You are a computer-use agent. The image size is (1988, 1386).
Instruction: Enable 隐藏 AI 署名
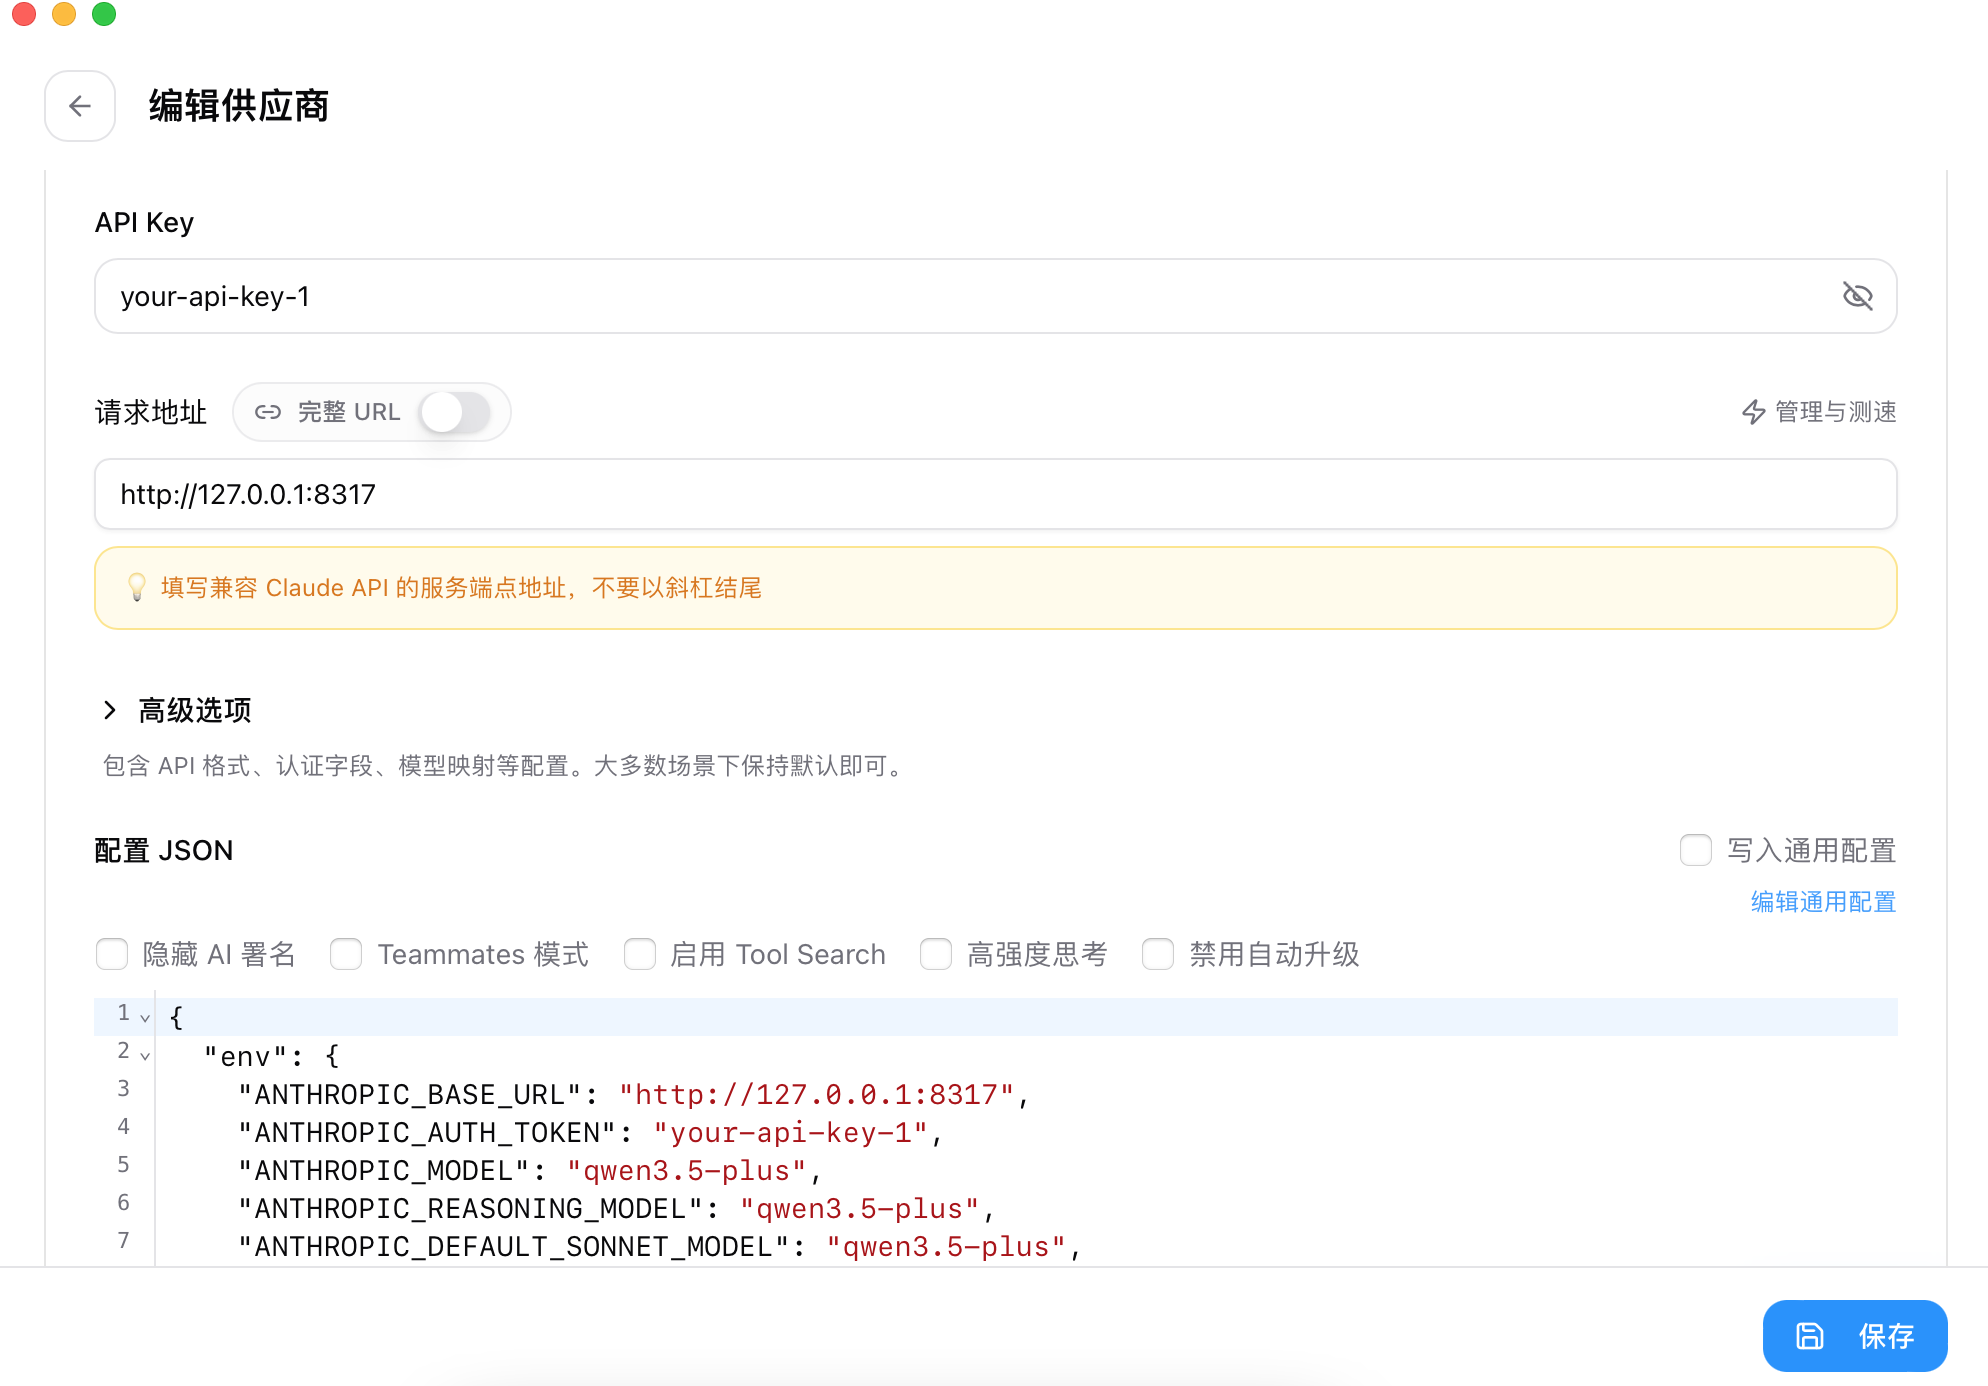(112, 955)
